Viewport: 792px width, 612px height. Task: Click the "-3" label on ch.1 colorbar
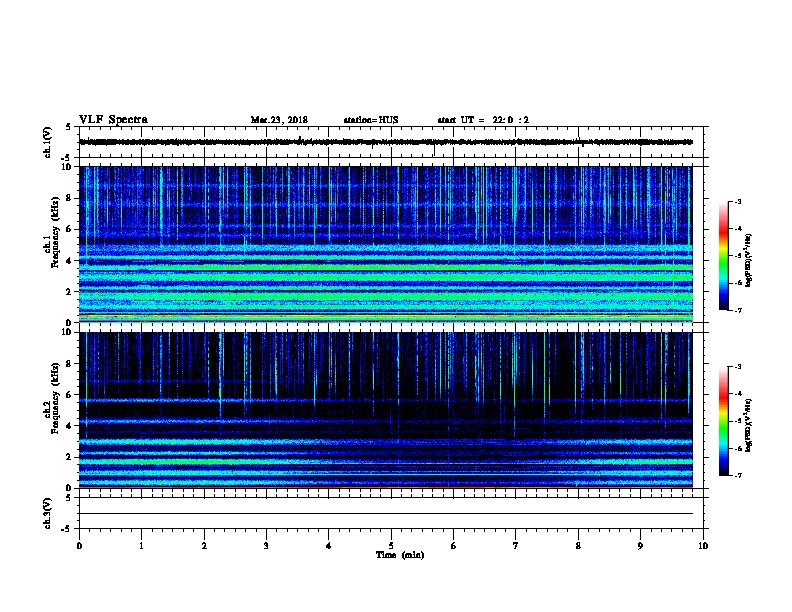click(738, 202)
